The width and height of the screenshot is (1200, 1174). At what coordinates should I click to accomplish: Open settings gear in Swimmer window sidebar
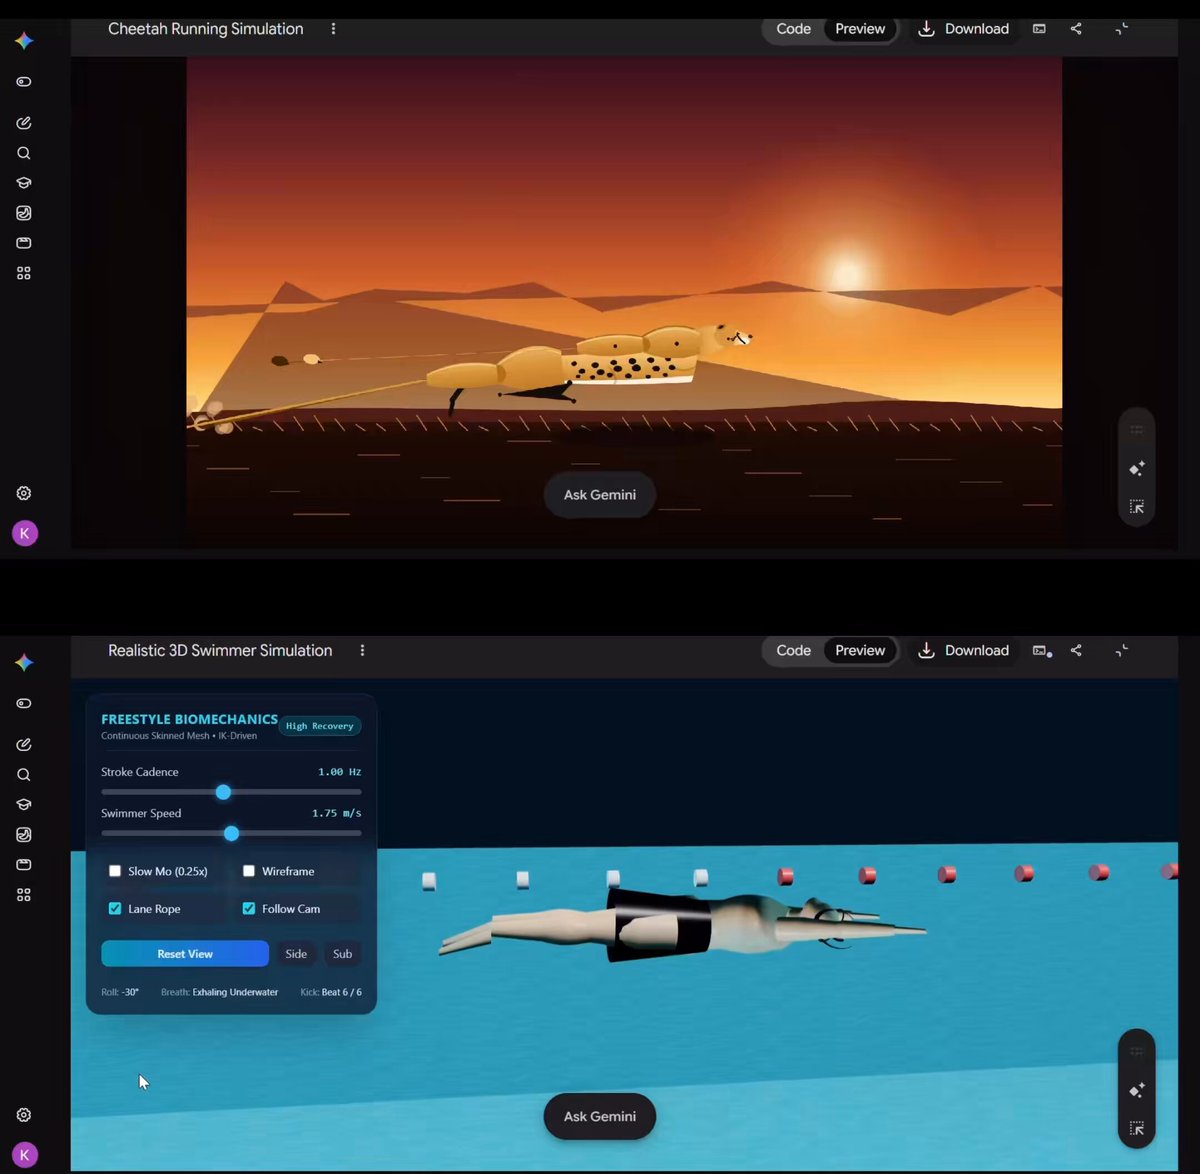click(24, 1115)
